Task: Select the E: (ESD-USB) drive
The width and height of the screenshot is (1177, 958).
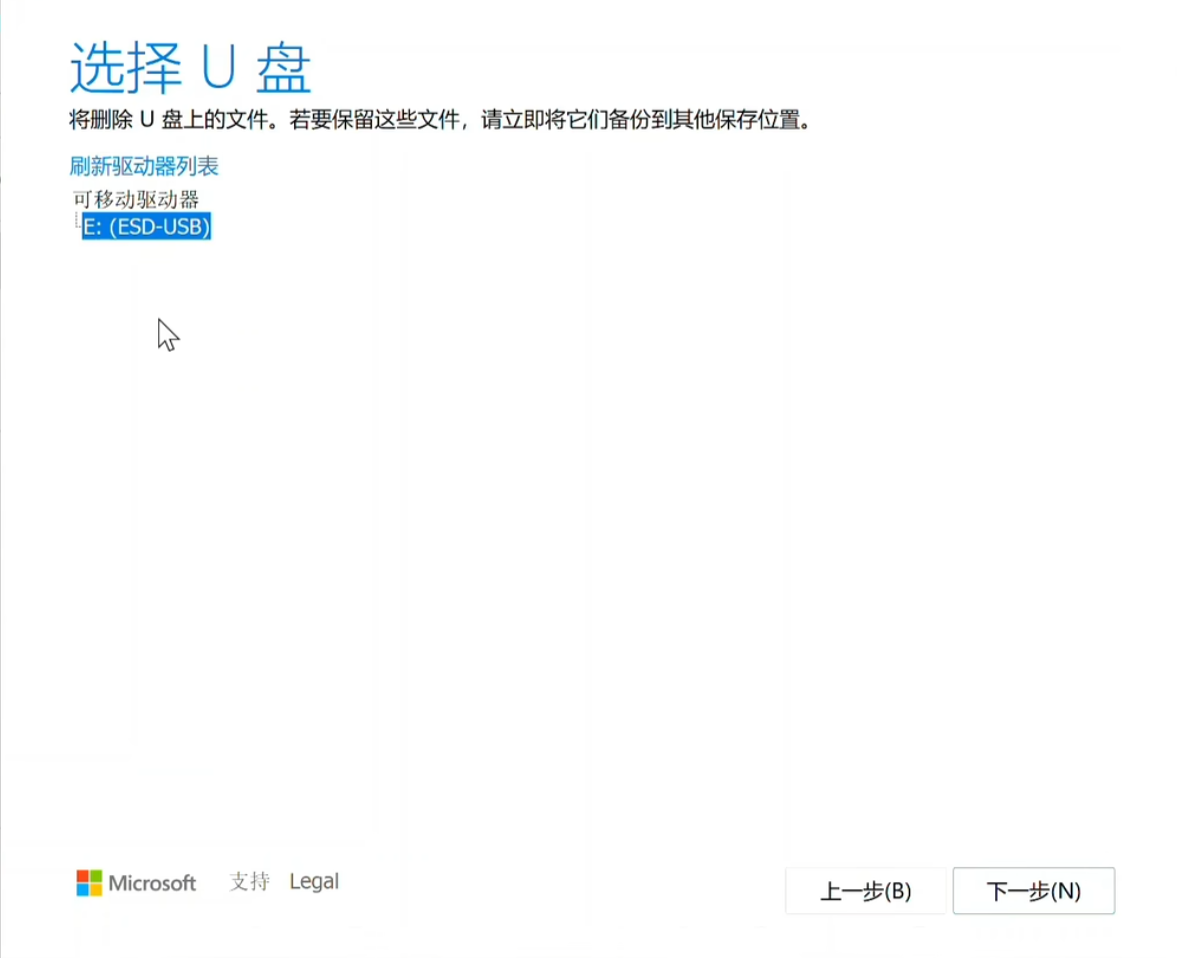Action: 146,228
